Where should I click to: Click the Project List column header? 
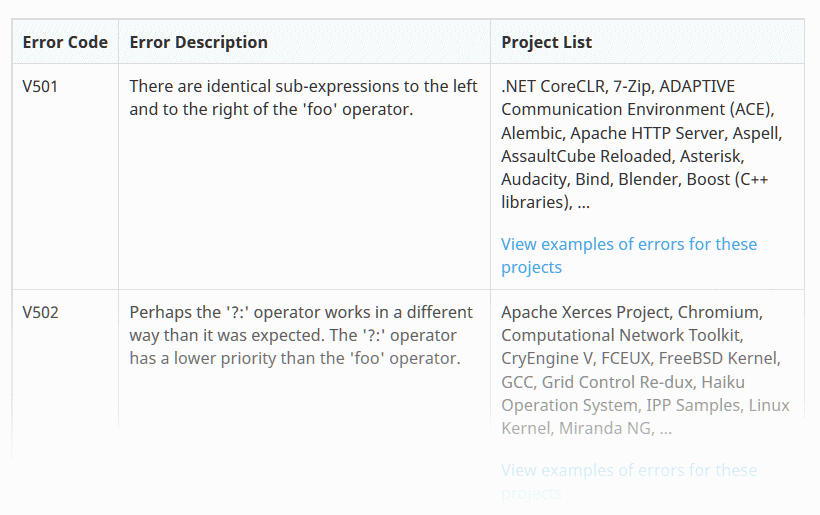coord(546,42)
